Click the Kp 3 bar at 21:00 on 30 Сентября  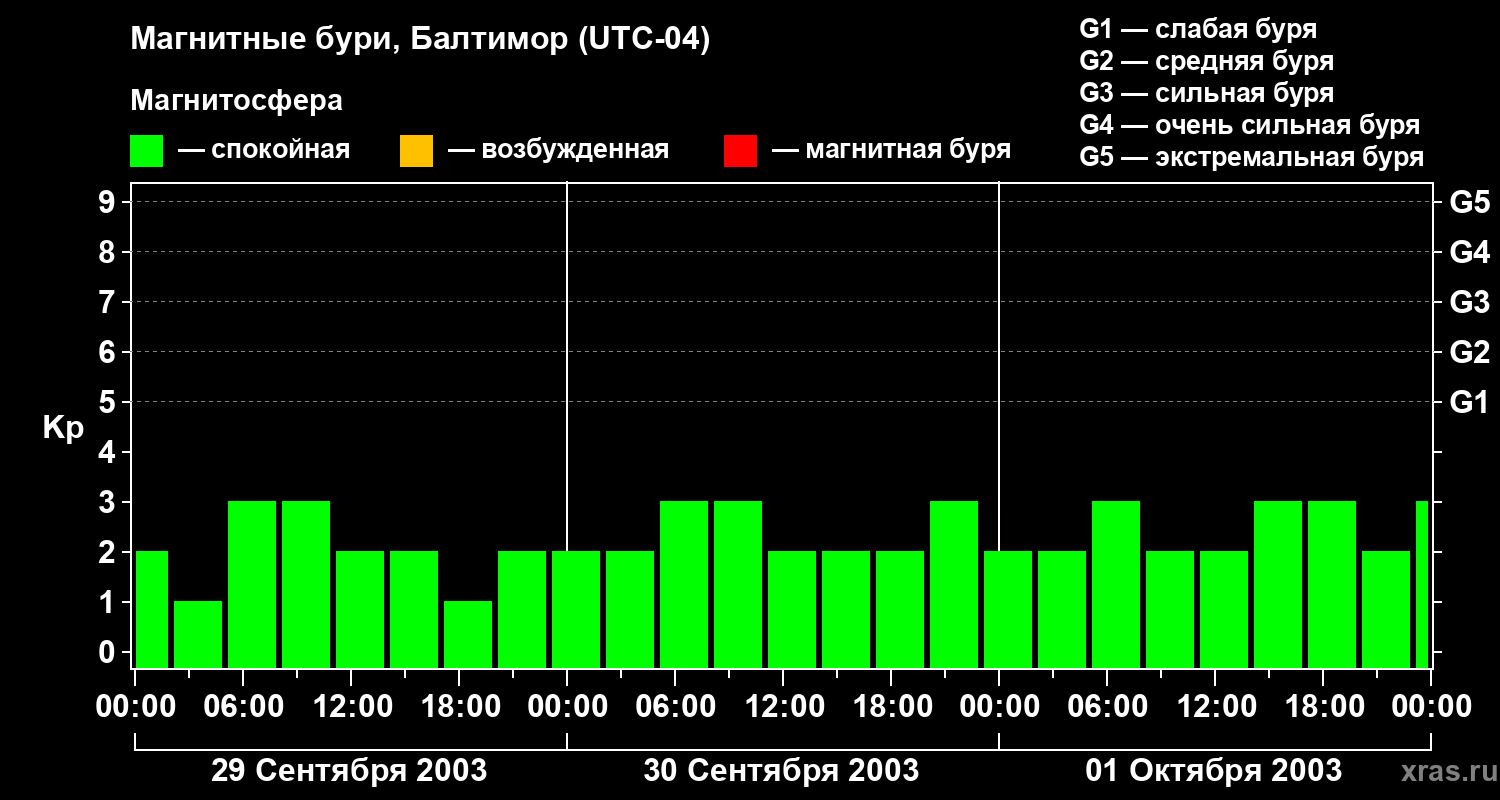point(954,584)
